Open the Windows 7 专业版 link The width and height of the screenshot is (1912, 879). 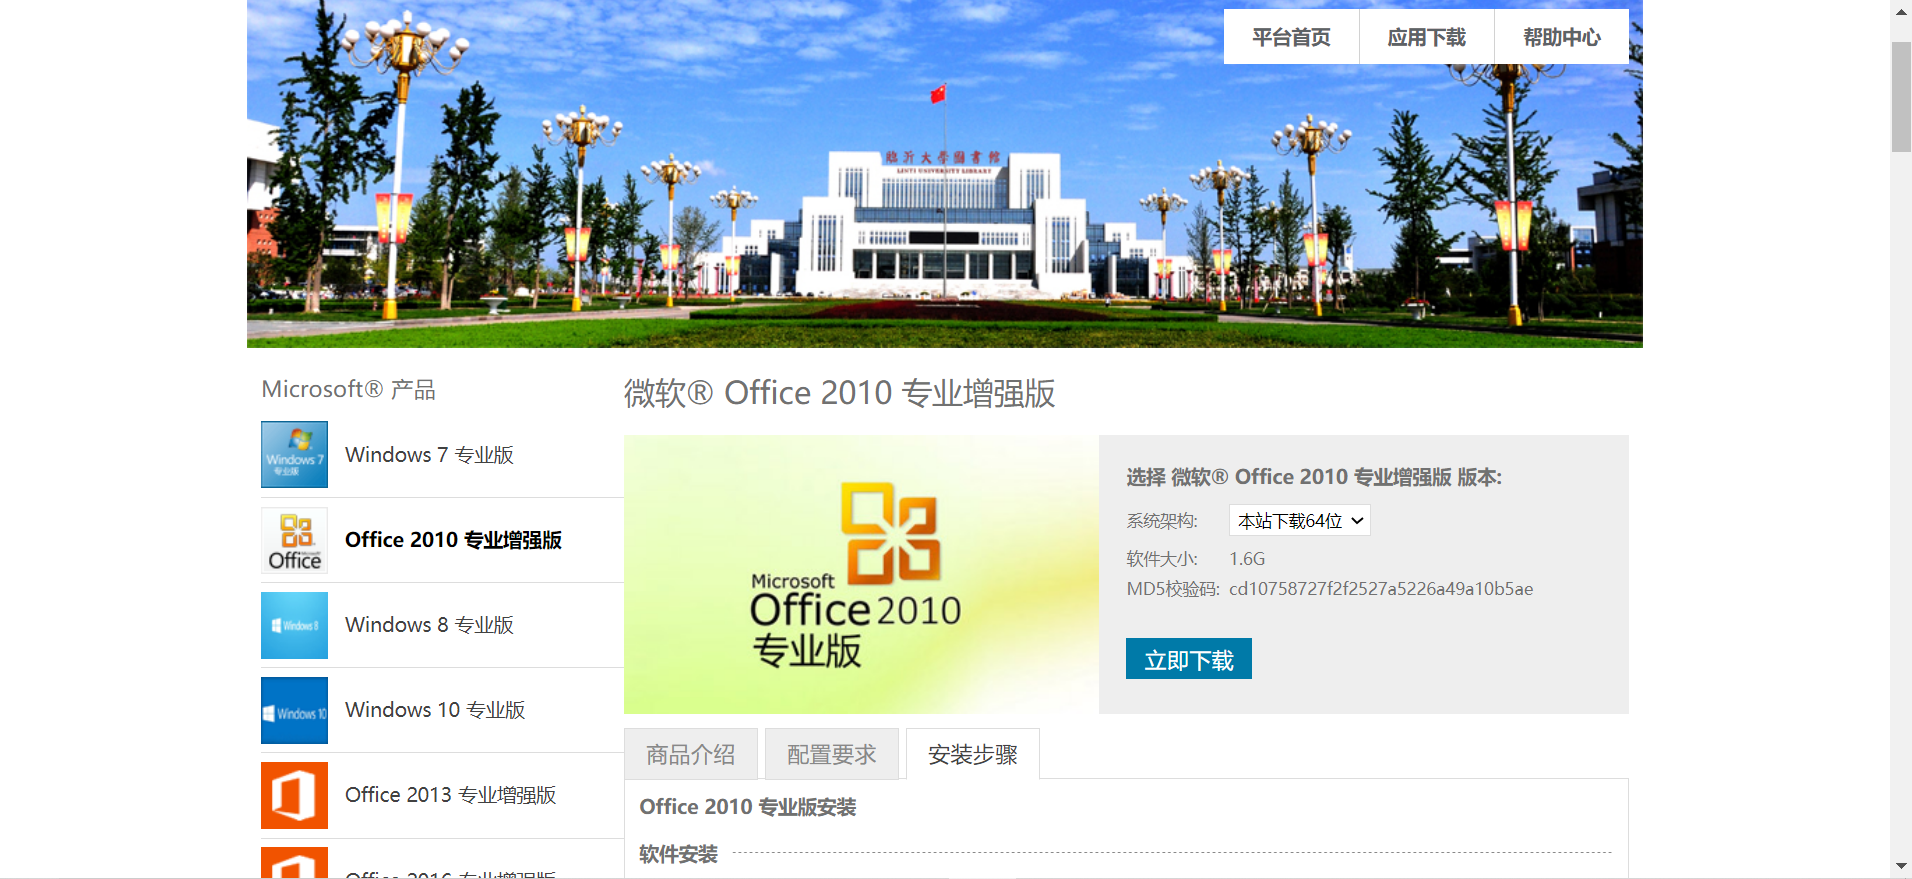(429, 455)
